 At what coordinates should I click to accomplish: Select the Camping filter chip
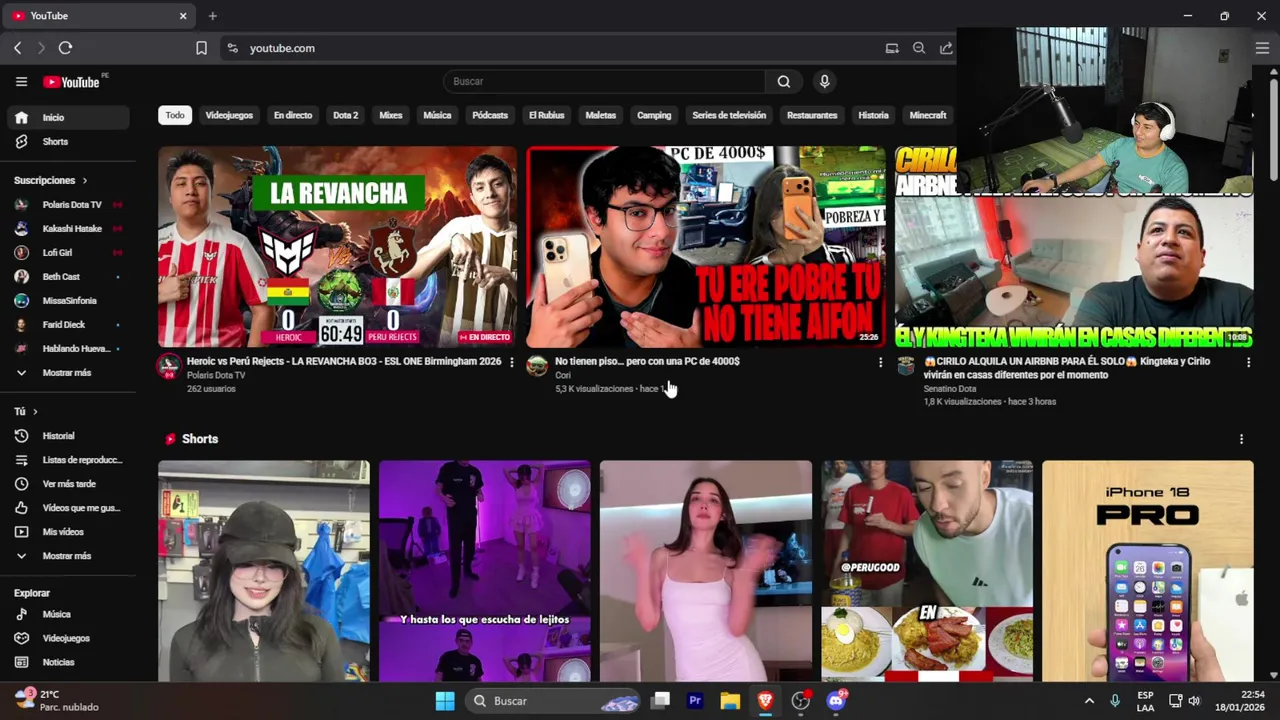point(654,115)
